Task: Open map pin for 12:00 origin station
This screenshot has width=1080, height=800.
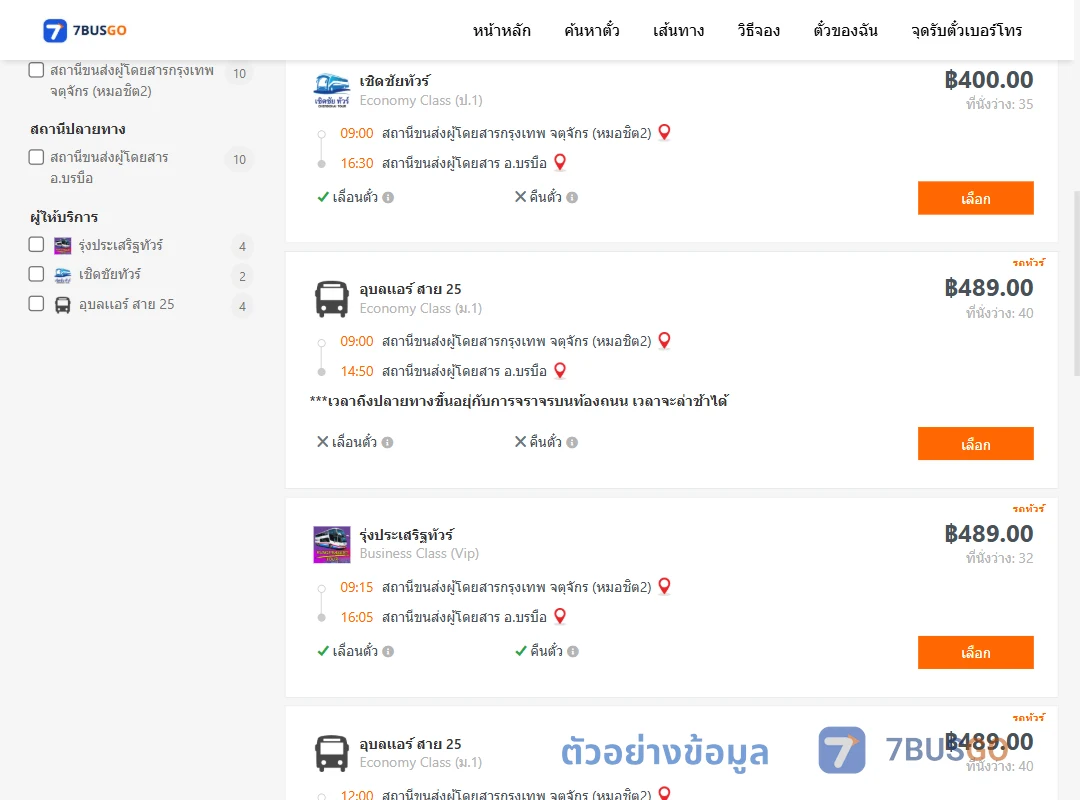Action: coord(665,793)
